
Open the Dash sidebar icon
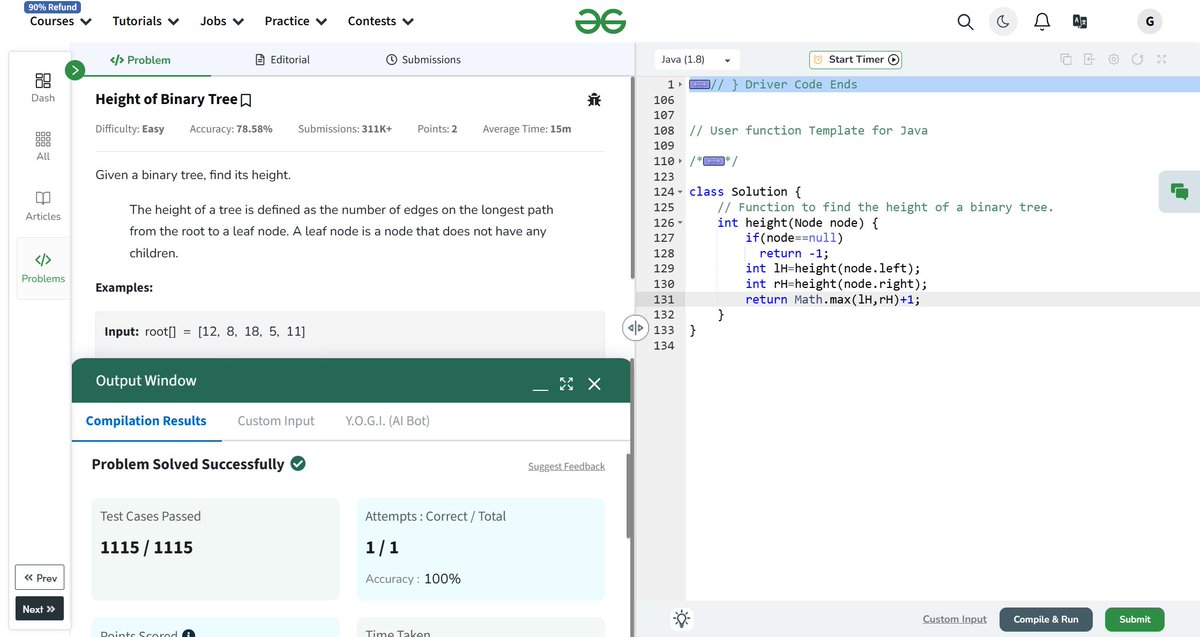[x=43, y=87]
